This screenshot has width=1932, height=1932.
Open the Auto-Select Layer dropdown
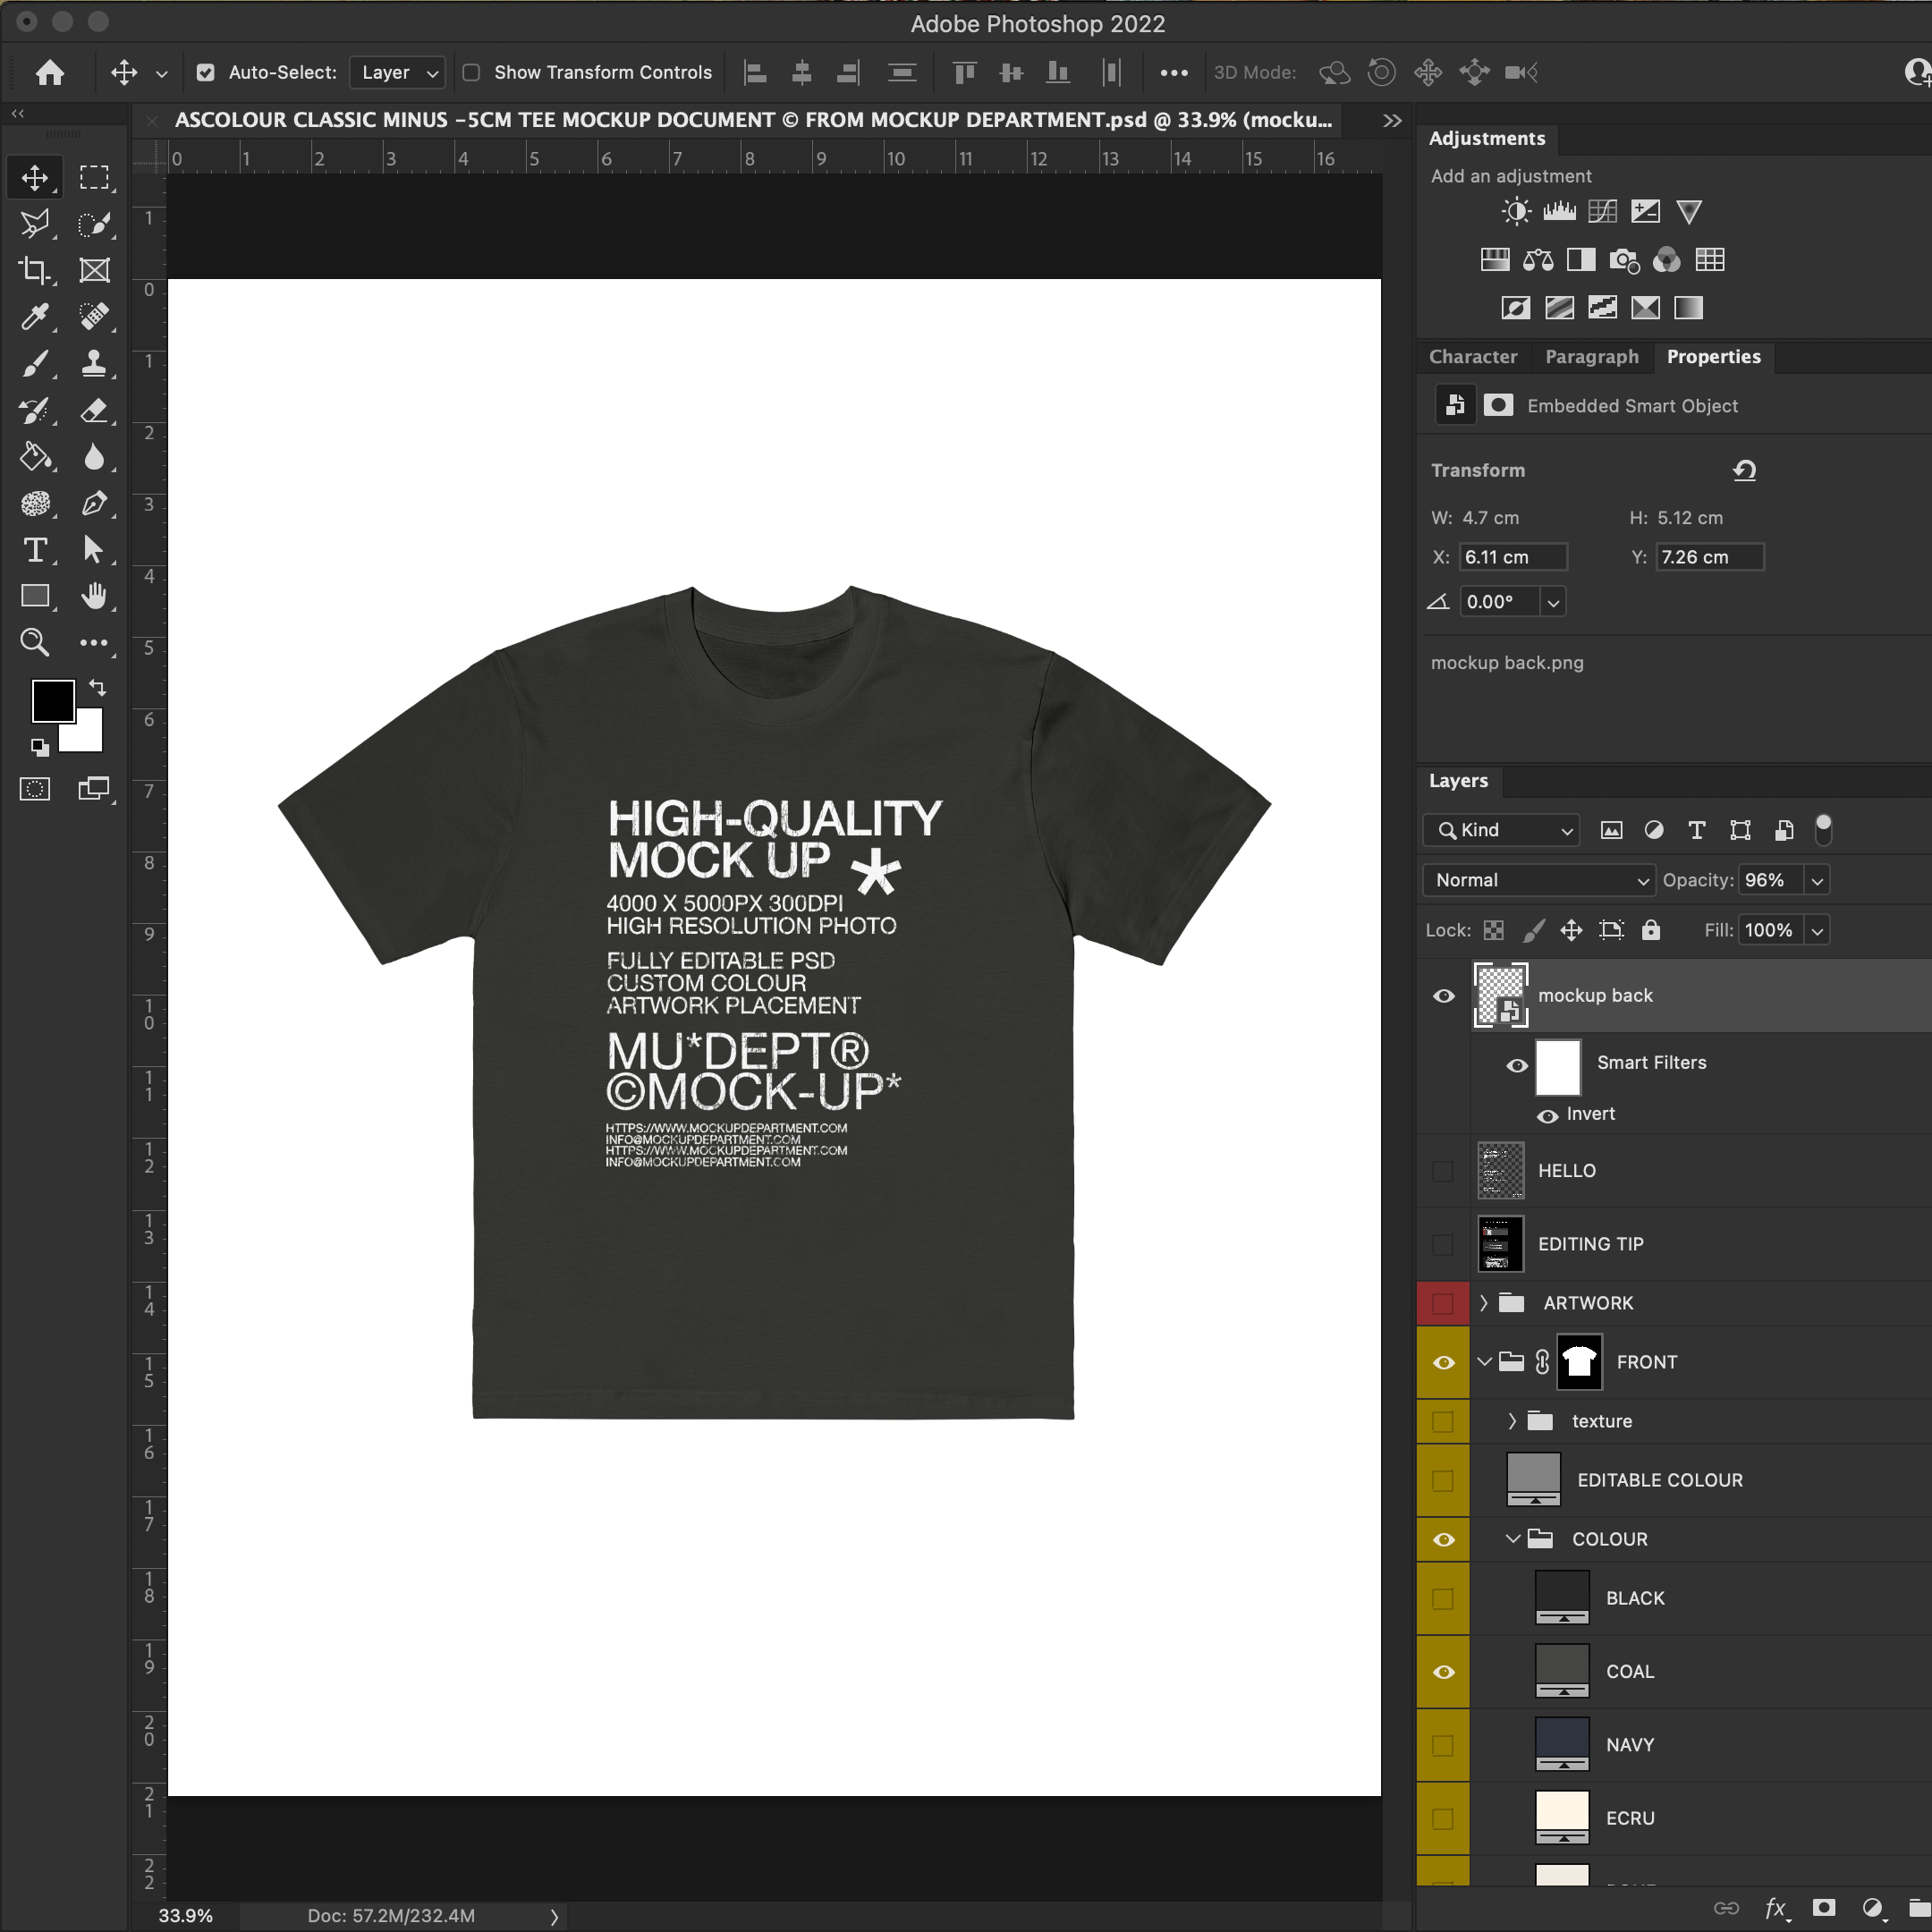tap(398, 72)
